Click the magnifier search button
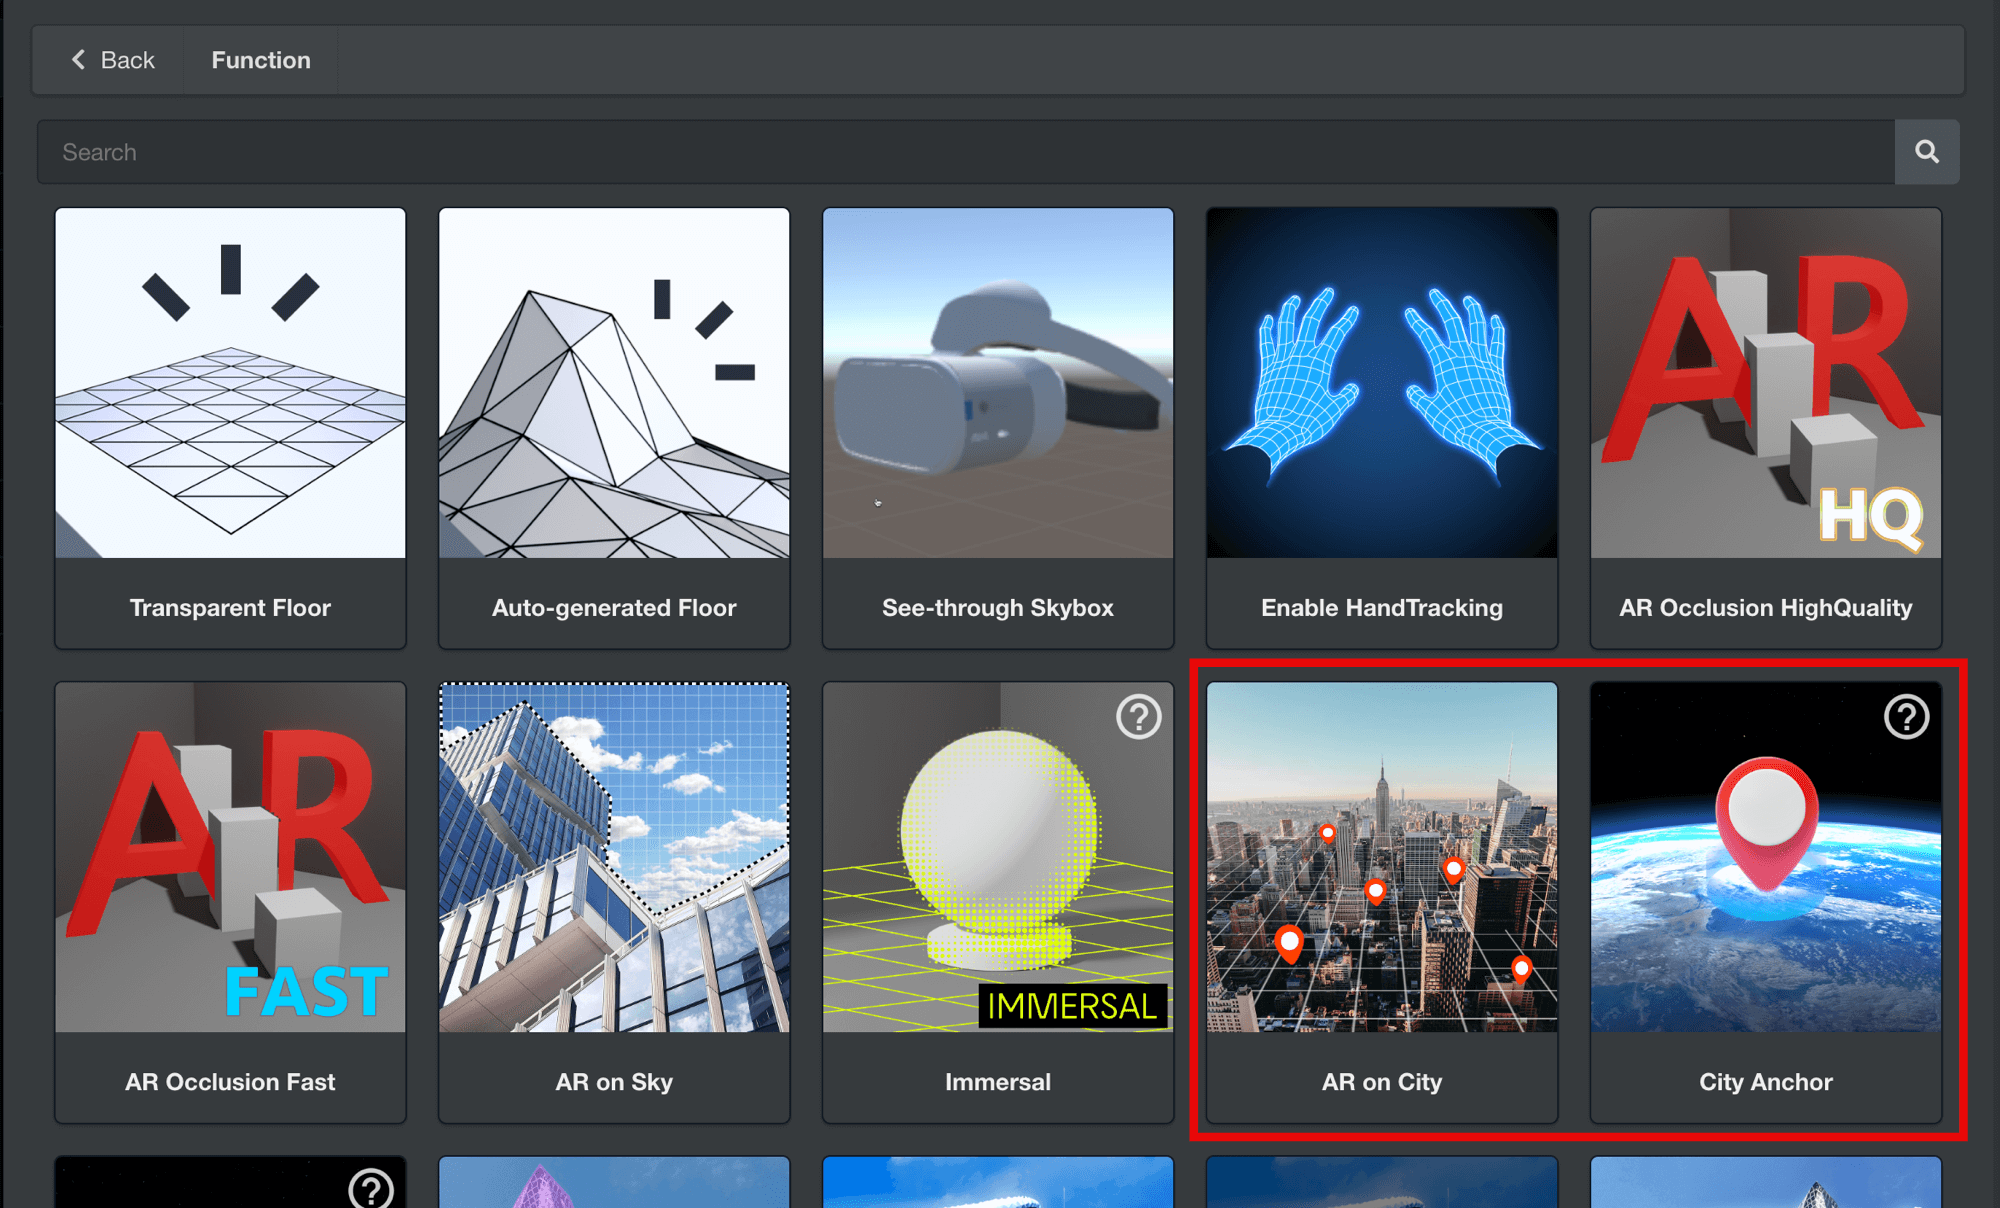 [1926, 152]
